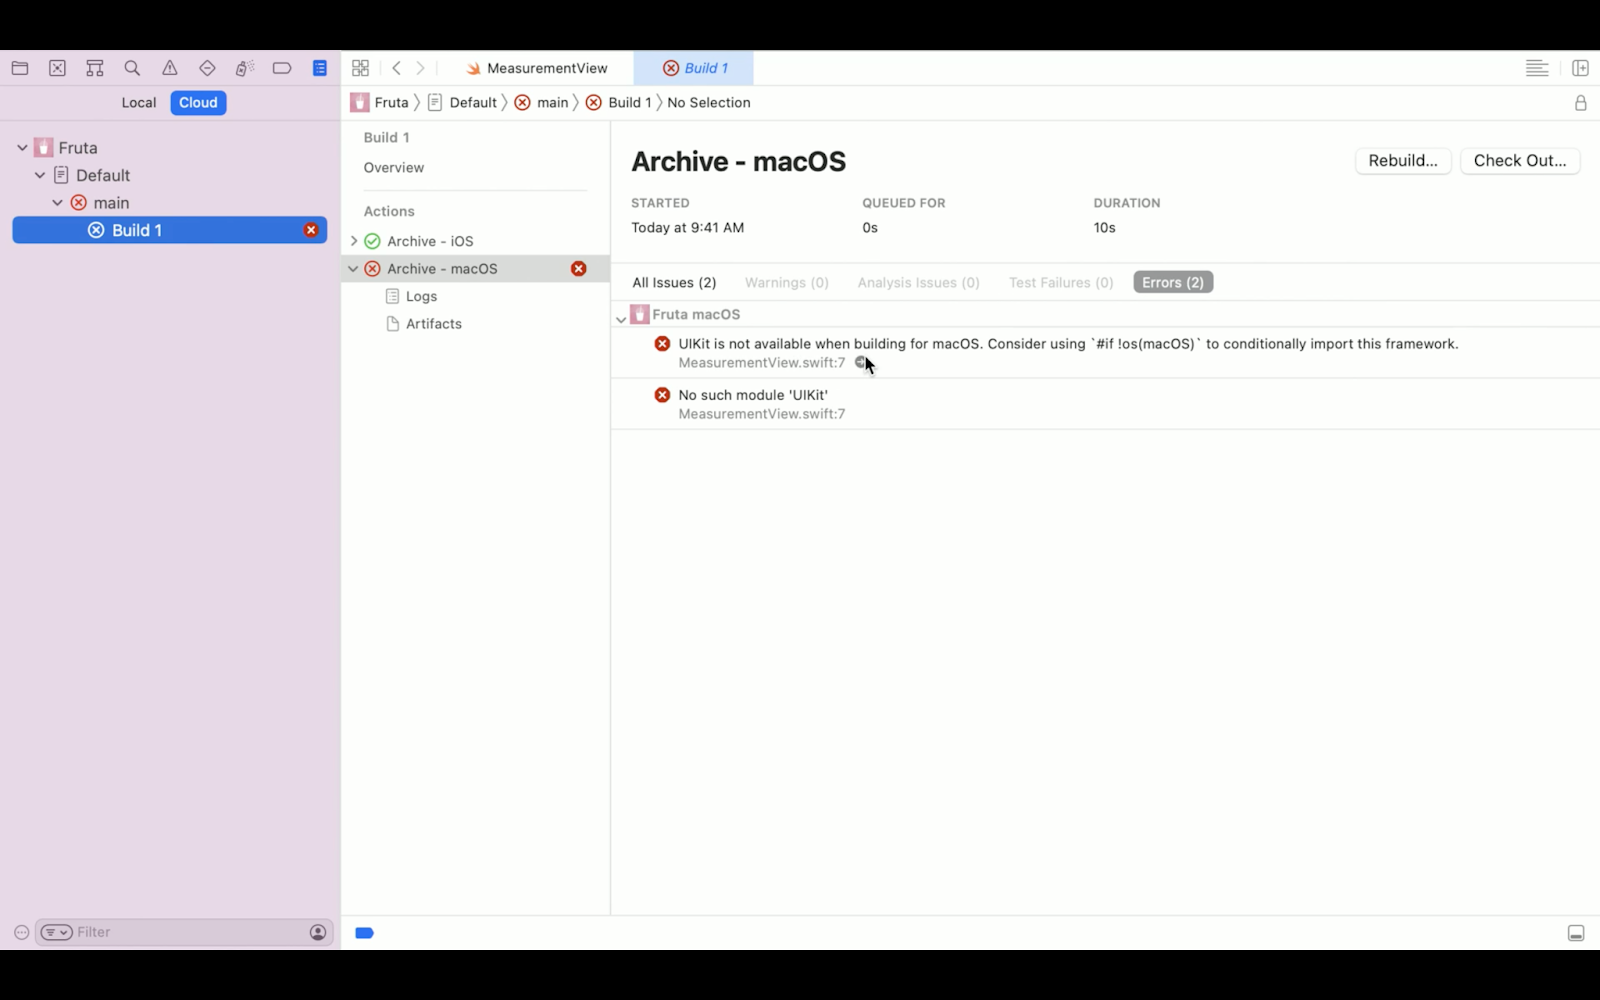
Task: Collapse the Fruta macOS issues group
Action: tap(621, 320)
